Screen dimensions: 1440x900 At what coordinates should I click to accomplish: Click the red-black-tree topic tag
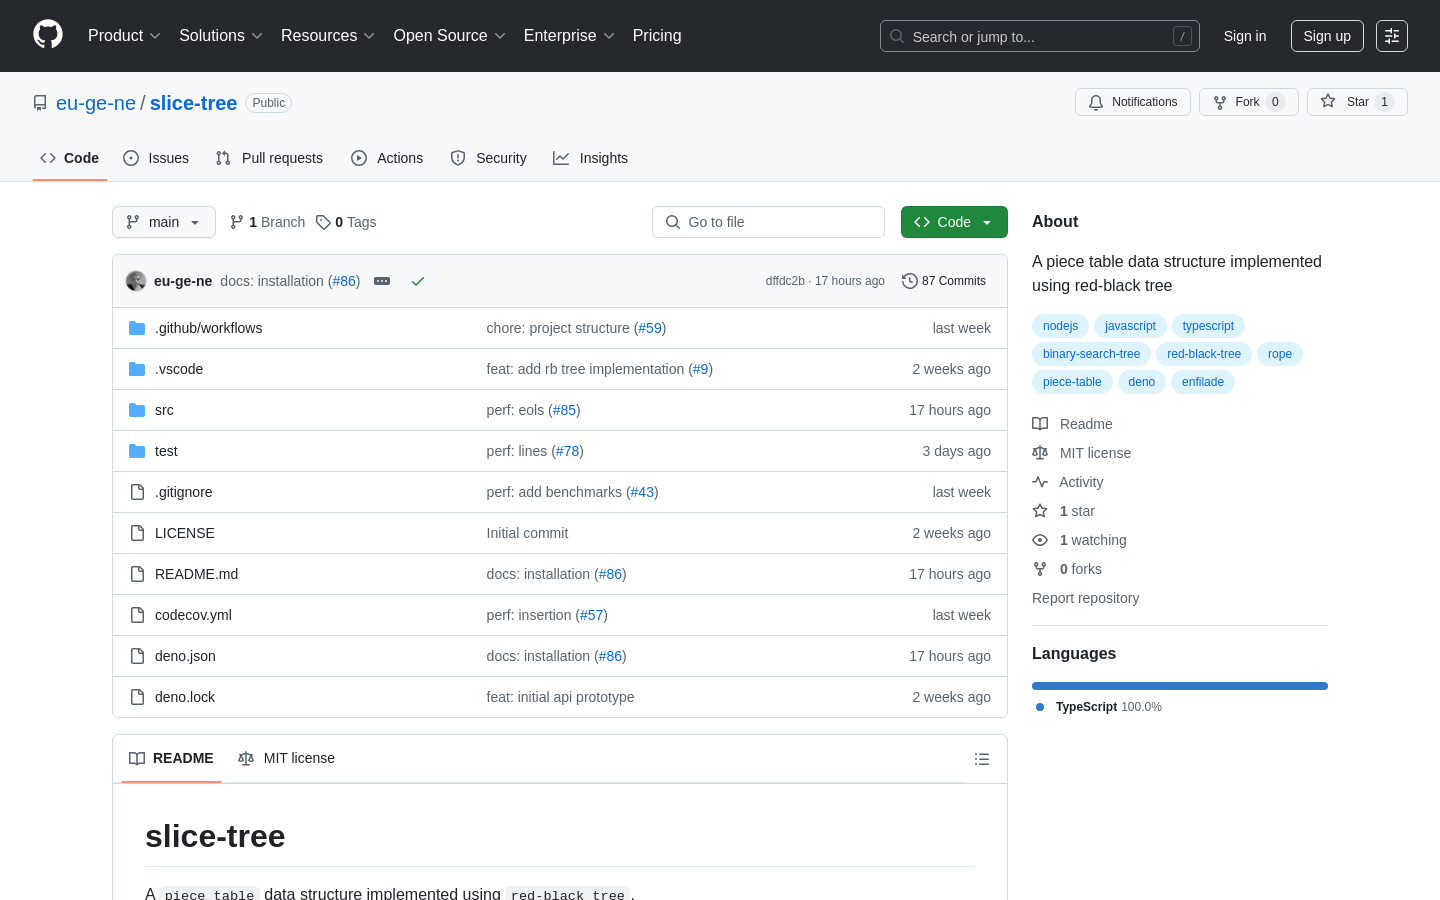click(1204, 354)
